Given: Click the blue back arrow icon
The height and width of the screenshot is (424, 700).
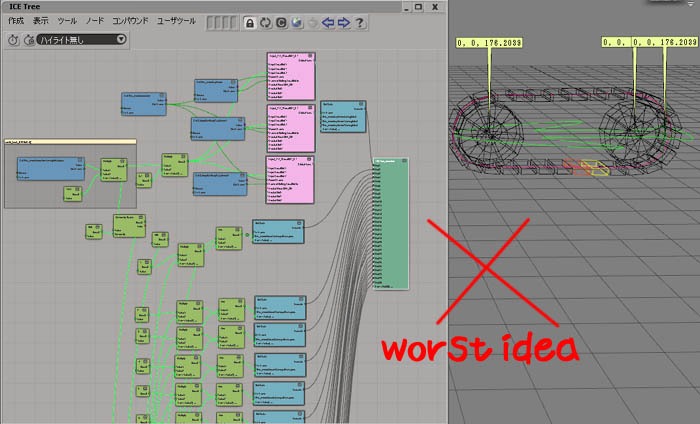Looking at the screenshot, I should [326, 22].
